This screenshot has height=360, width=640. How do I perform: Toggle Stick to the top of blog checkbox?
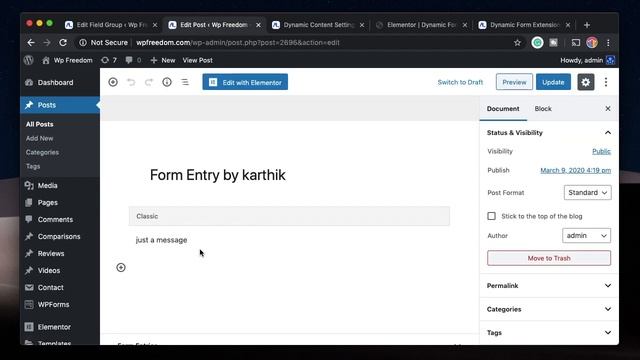click(x=491, y=216)
